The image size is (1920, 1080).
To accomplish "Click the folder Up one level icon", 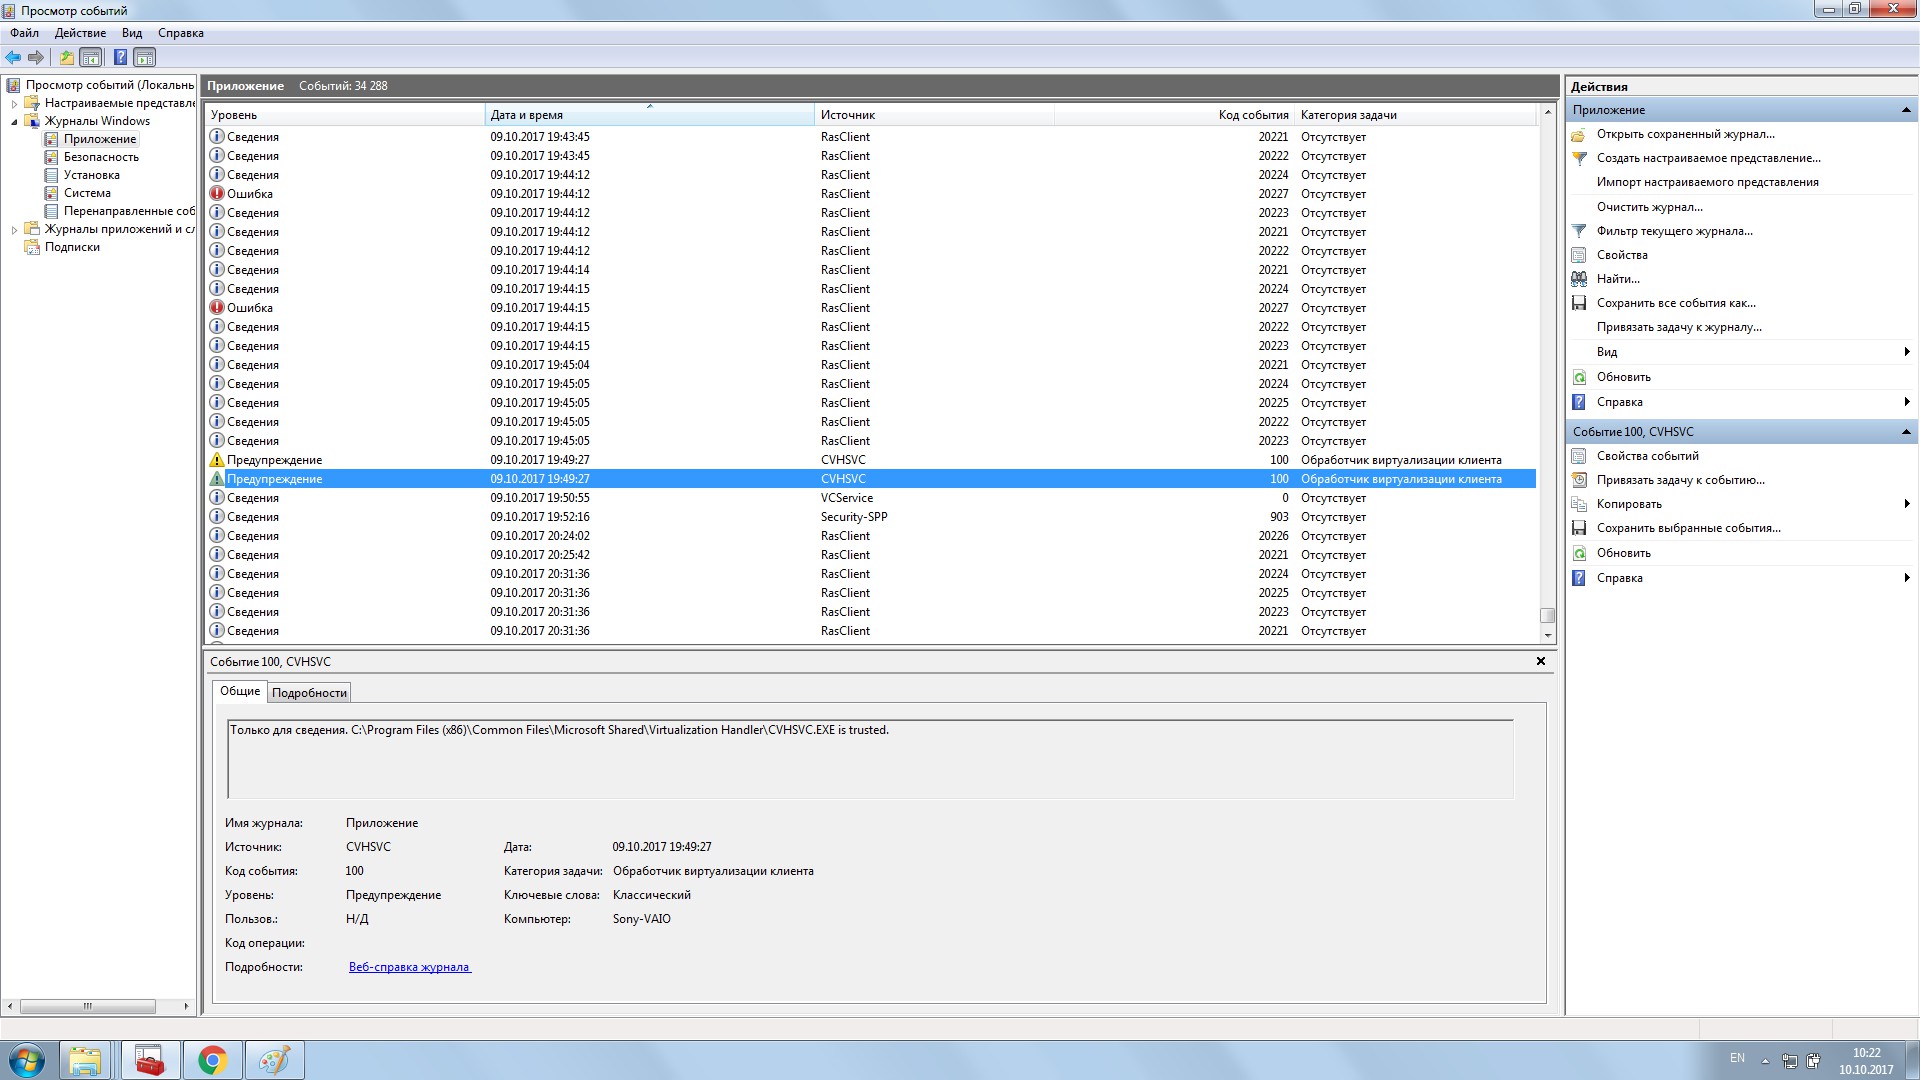I will tap(66, 57).
